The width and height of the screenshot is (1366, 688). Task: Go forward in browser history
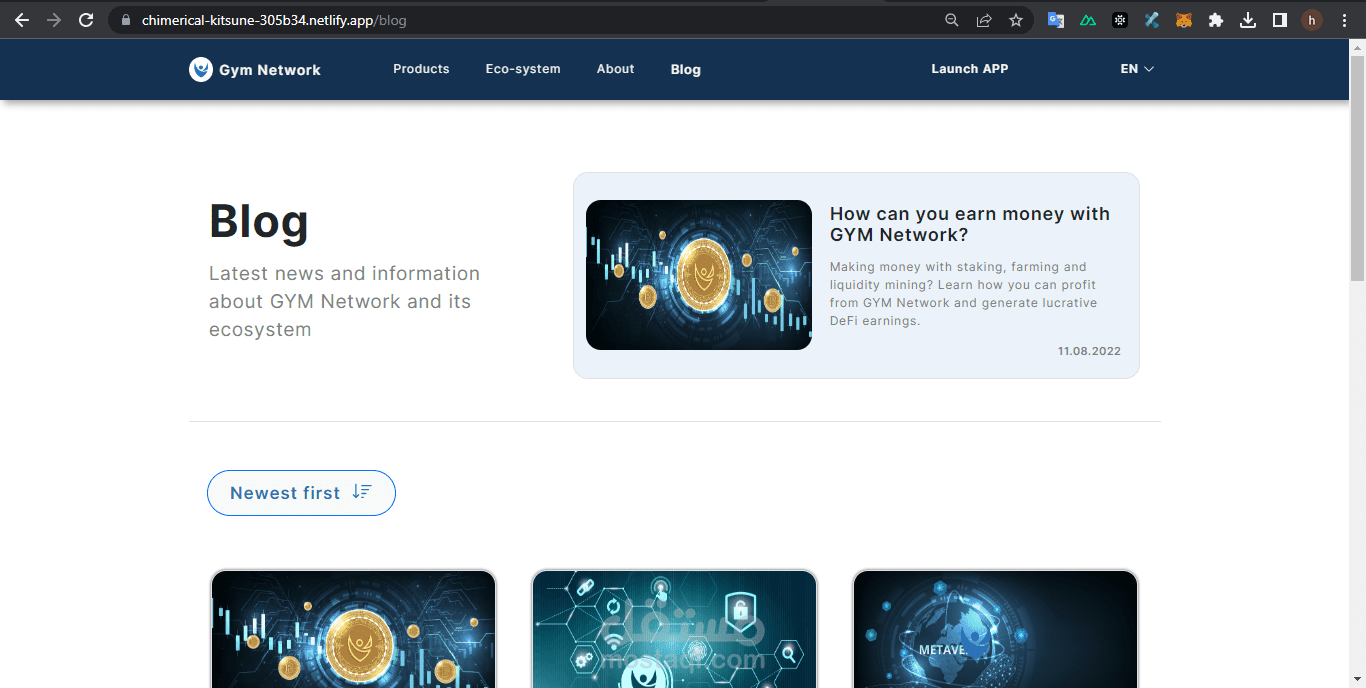[54, 20]
